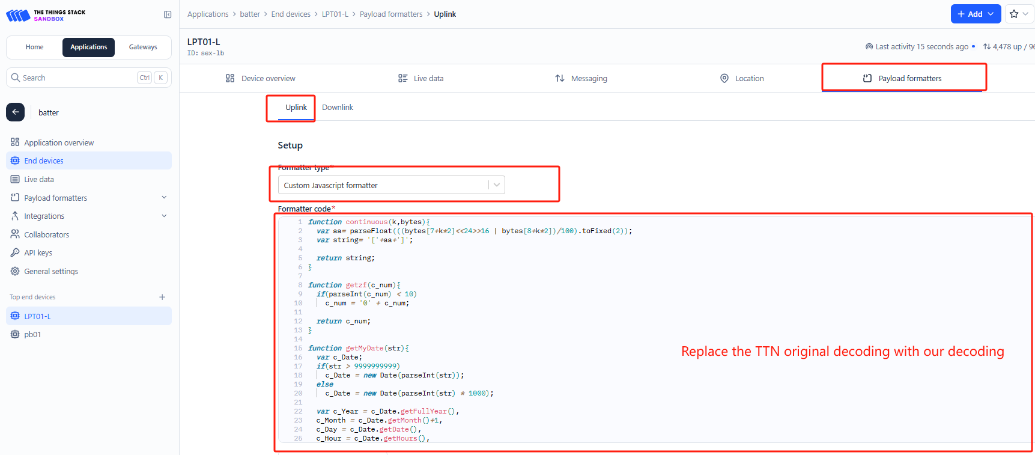Open the Formatter type dropdown
The height and width of the screenshot is (455, 1035).
point(391,186)
